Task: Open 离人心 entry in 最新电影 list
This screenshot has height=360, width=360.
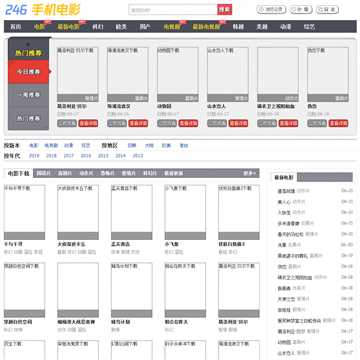Action: [x=284, y=202]
